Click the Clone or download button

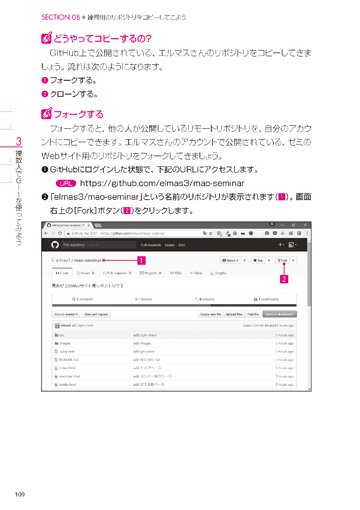[279, 314]
